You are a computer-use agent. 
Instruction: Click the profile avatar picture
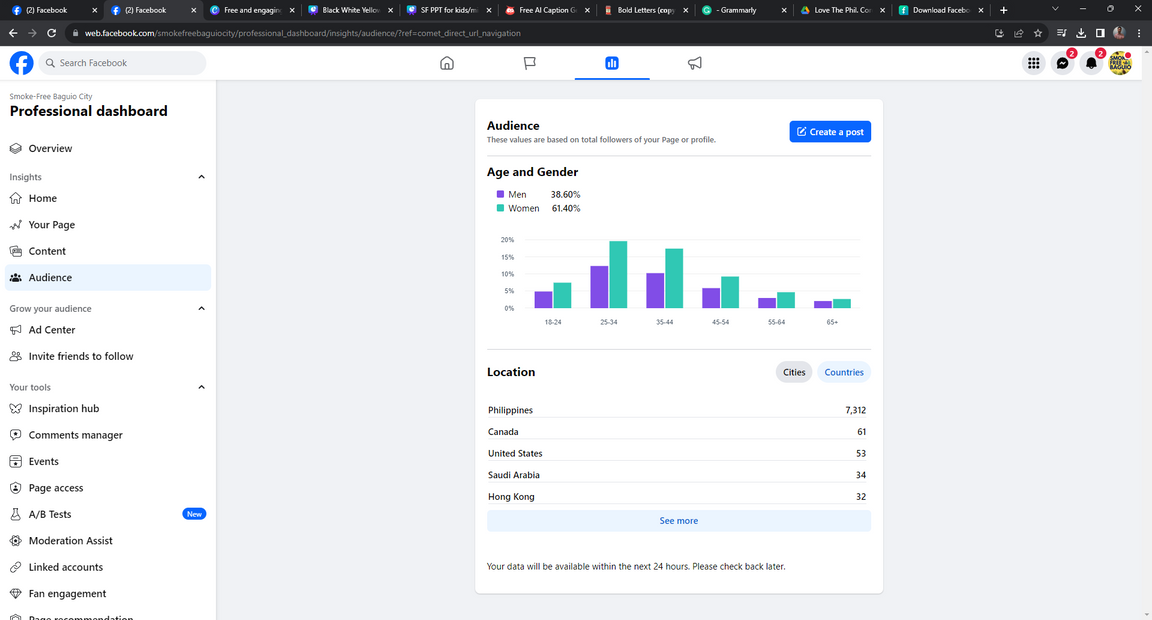(x=1120, y=64)
